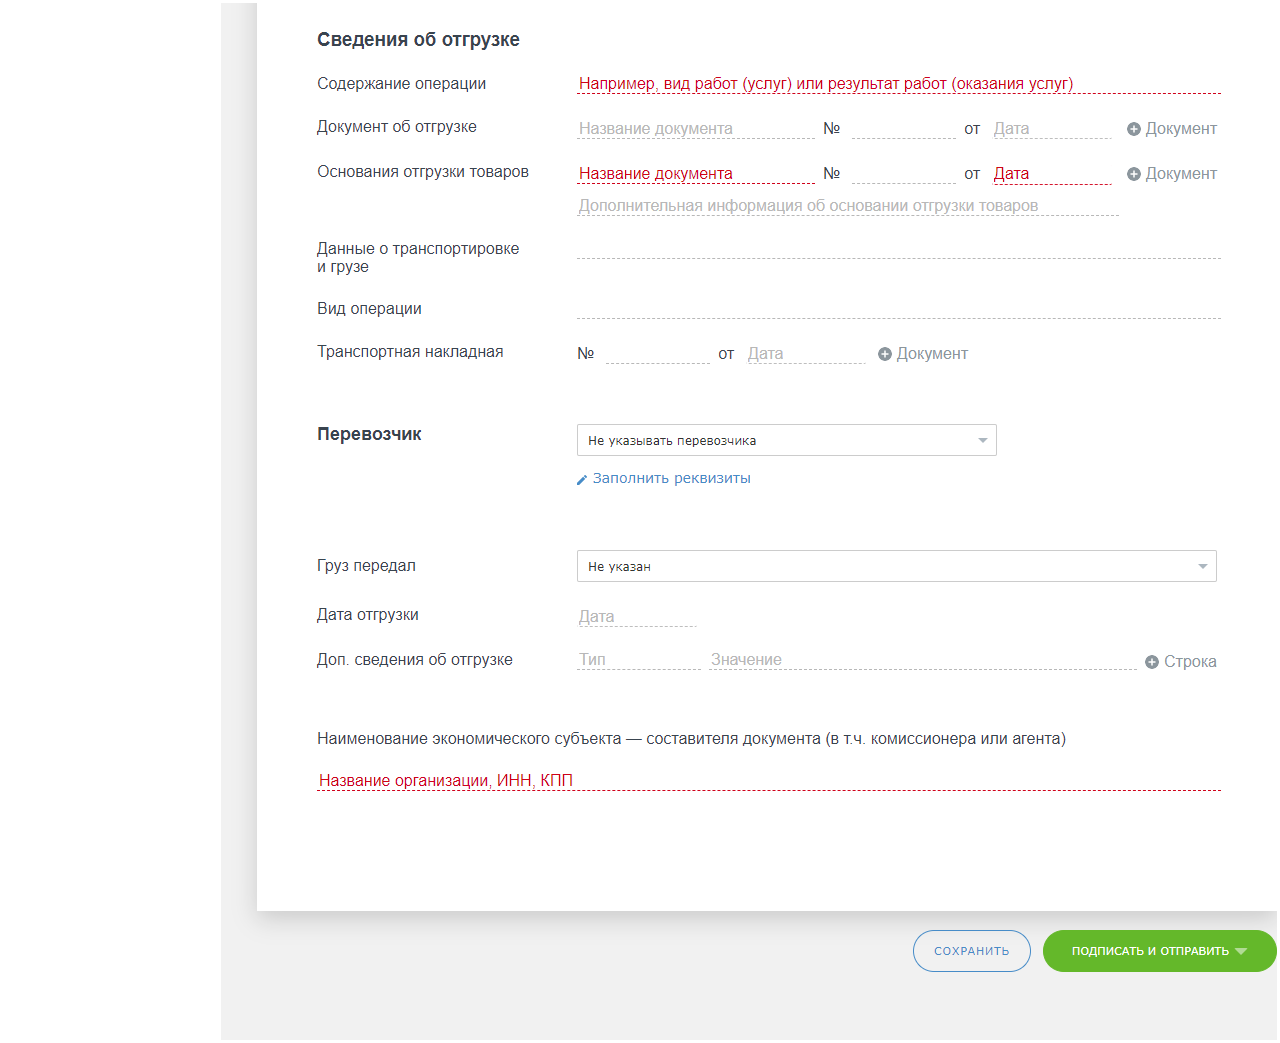
Task: Click the plus icon for Документ об отгрузке
Action: tap(1134, 129)
